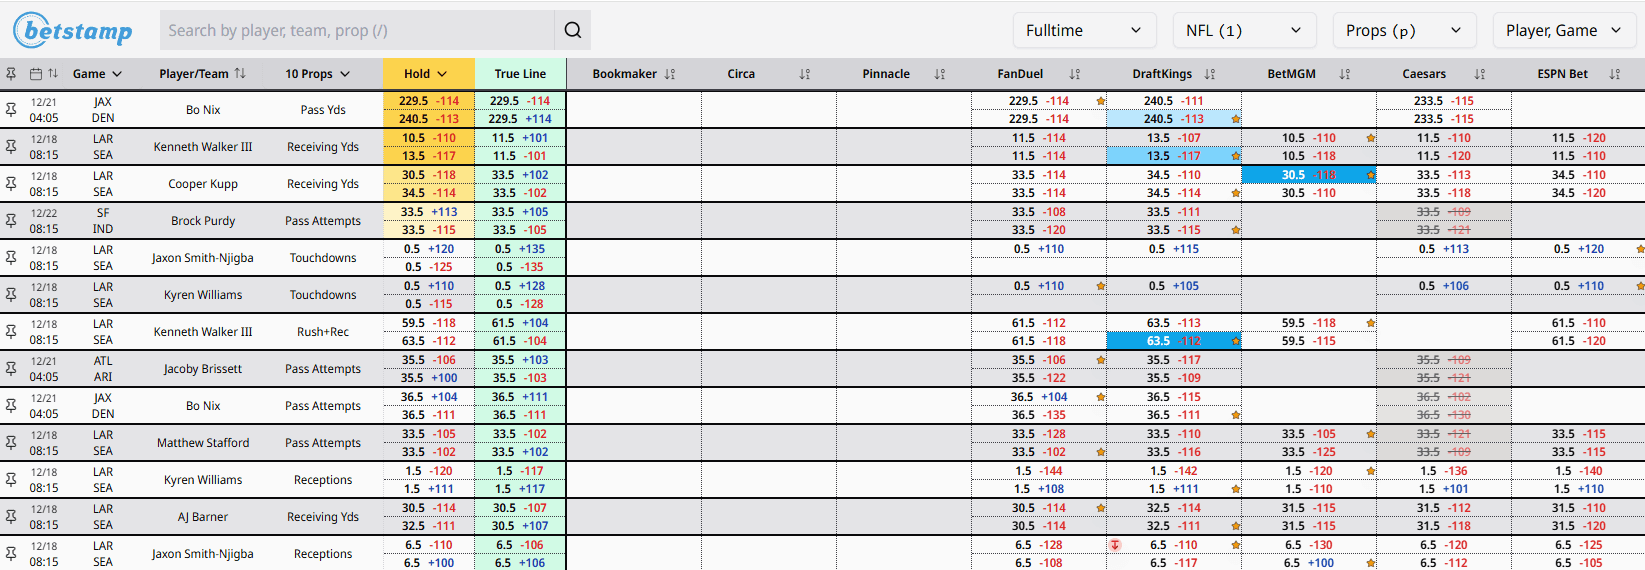Click DraftKings column sort icon
1645x570 pixels.
(x=1210, y=74)
